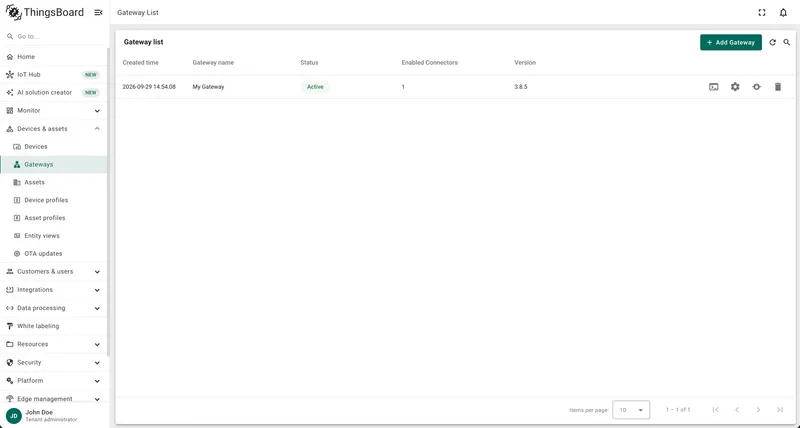Viewport: 800px width, 428px height.
Task: Sort by Created time column header
Action: (140, 63)
